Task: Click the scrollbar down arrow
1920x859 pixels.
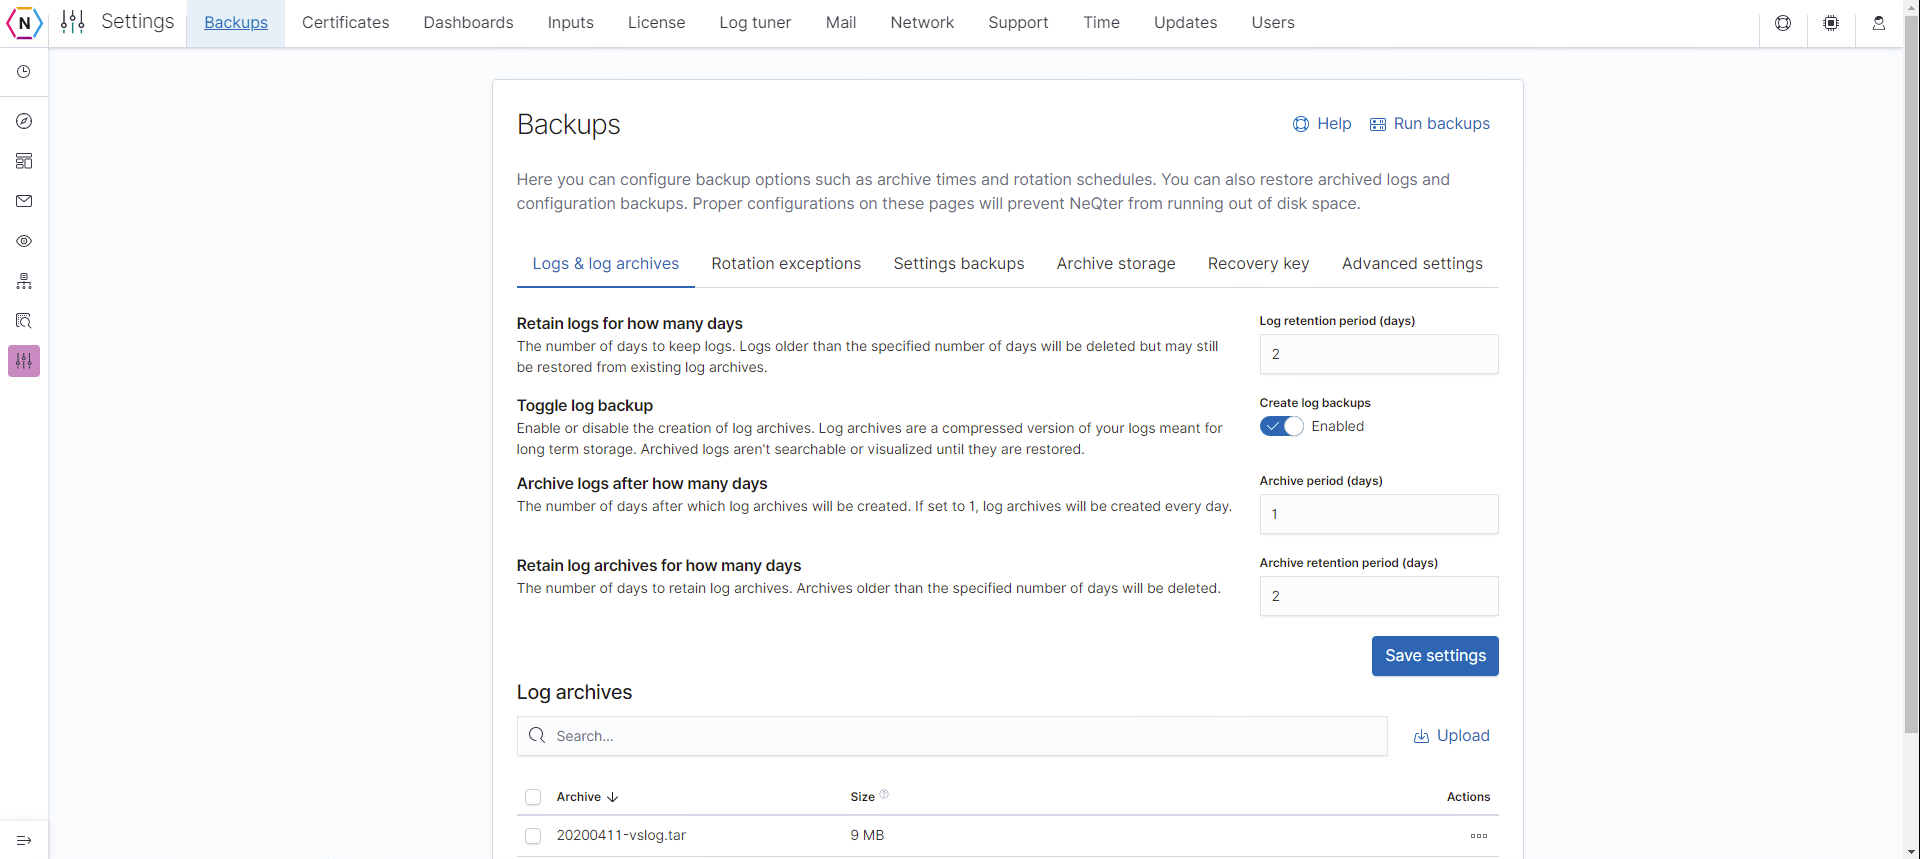Action: point(1911,851)
